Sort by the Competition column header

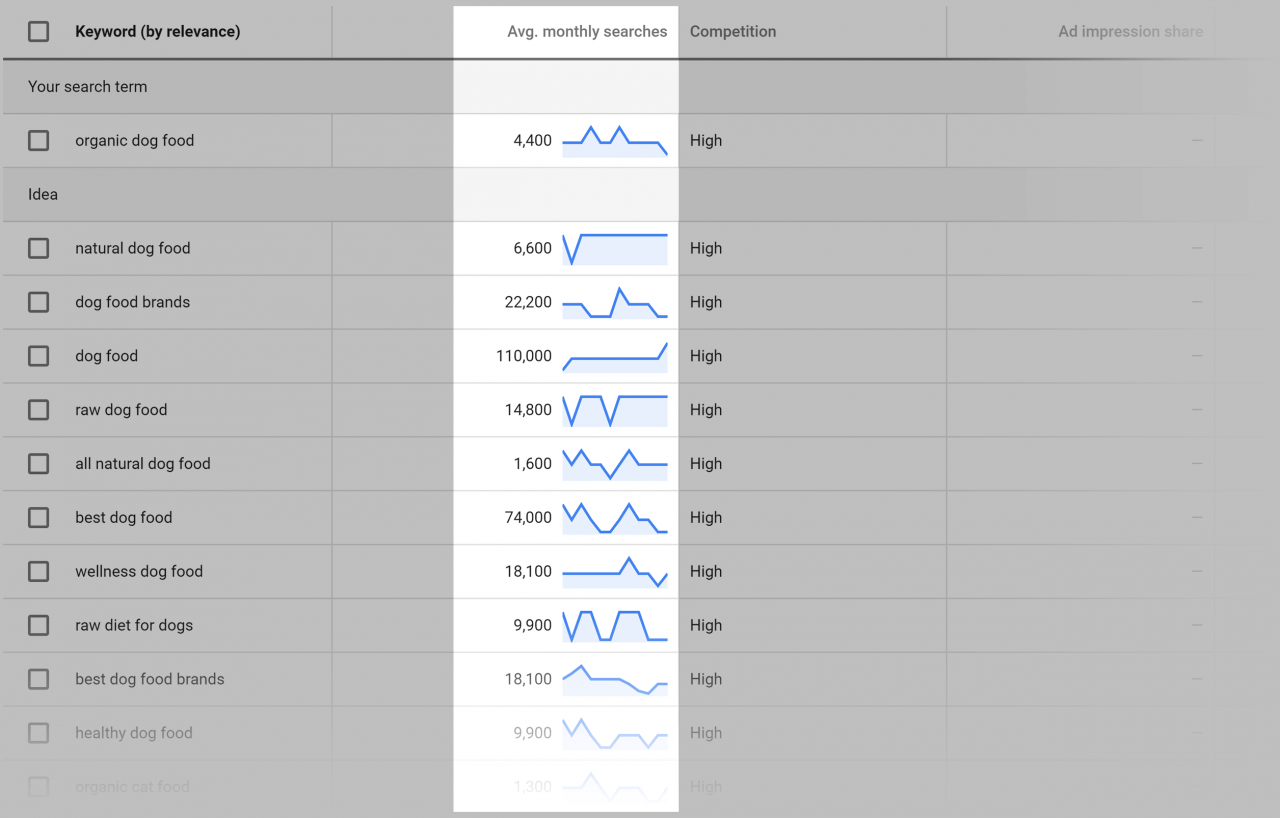tap(733, 32)
